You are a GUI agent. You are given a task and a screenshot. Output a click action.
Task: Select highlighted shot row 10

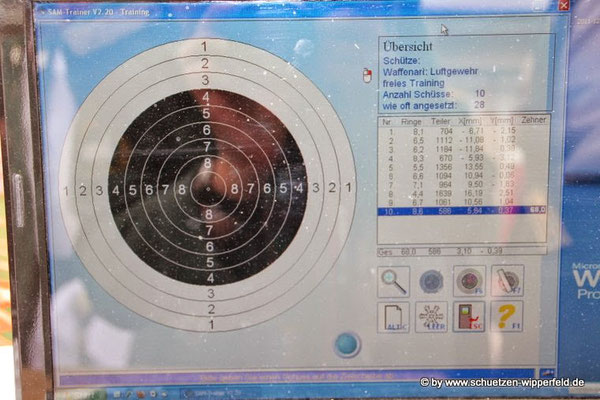[461, 211]
